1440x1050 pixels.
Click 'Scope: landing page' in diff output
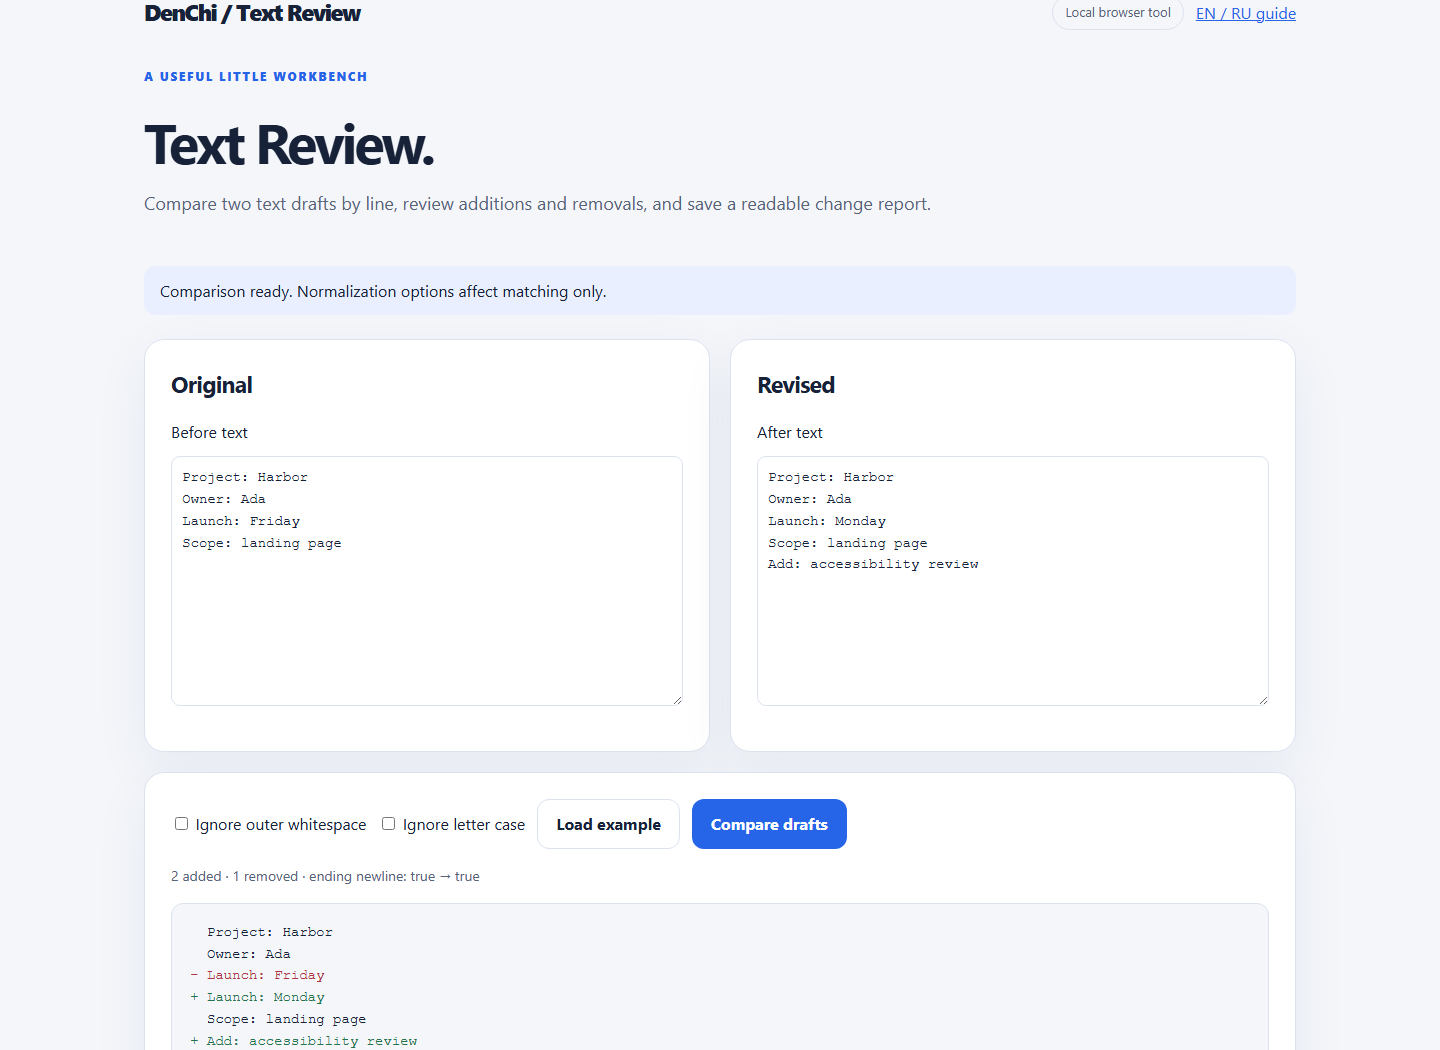287,1019
